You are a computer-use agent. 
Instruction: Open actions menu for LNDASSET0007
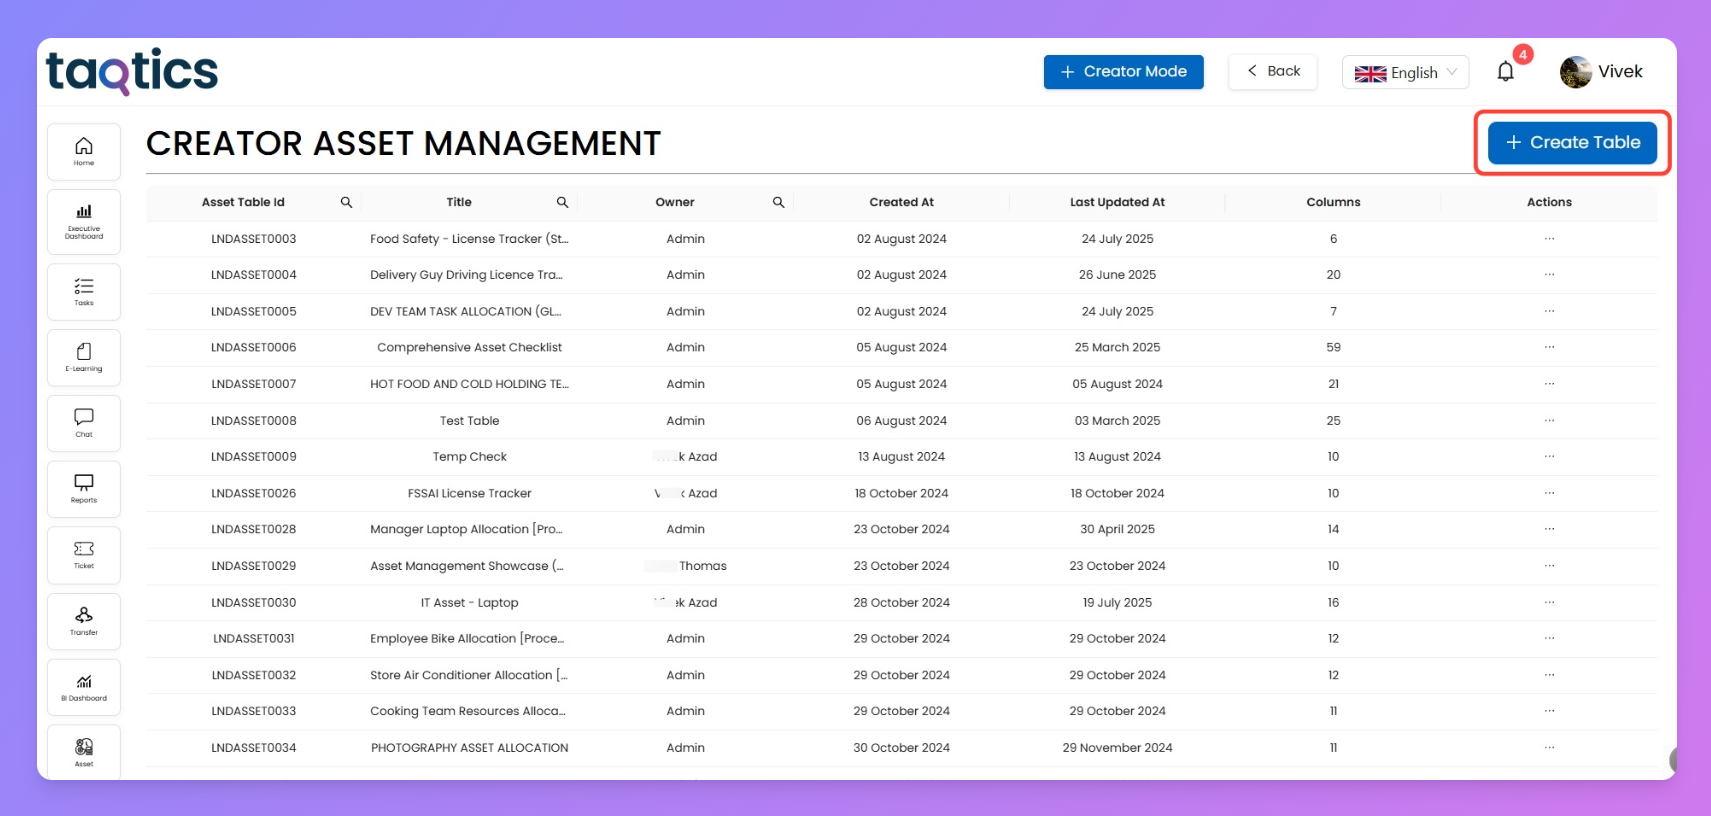coord(1549,384)
